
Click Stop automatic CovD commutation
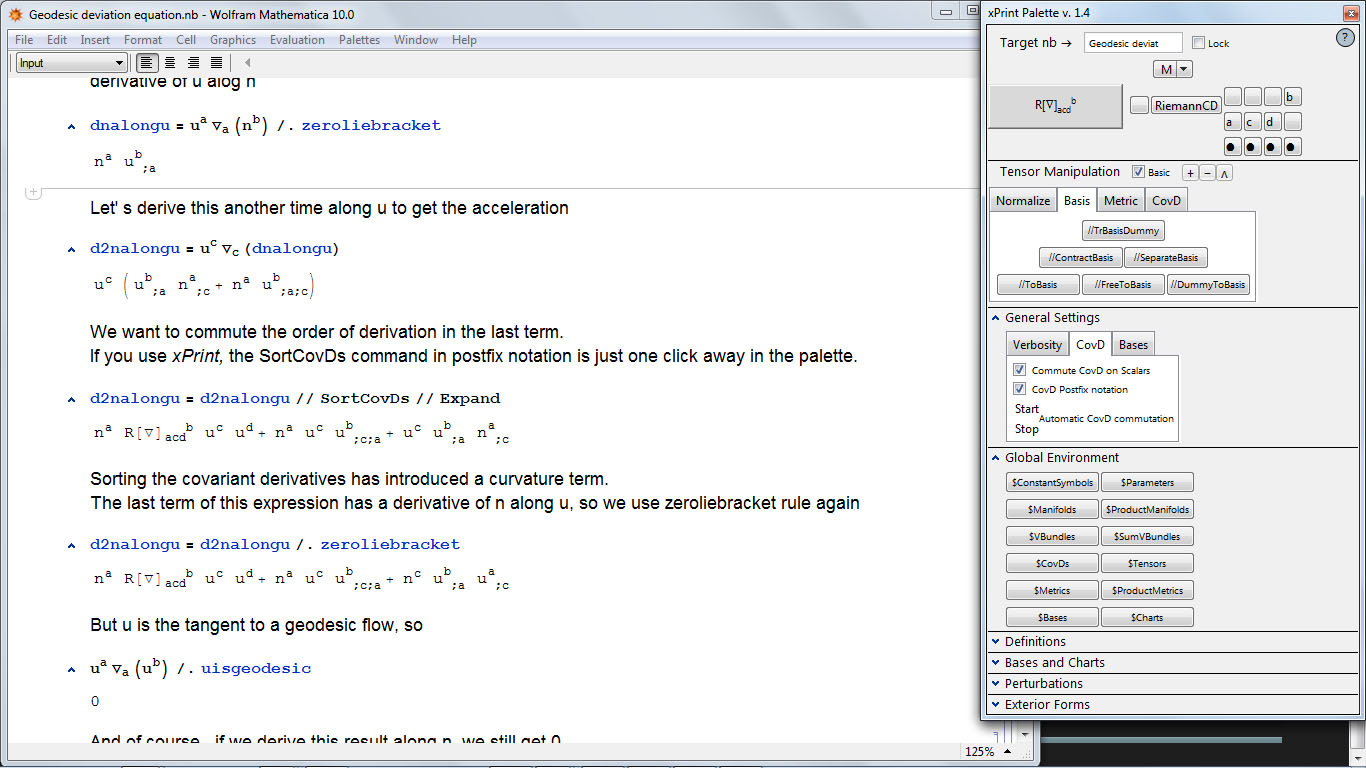1026,429
